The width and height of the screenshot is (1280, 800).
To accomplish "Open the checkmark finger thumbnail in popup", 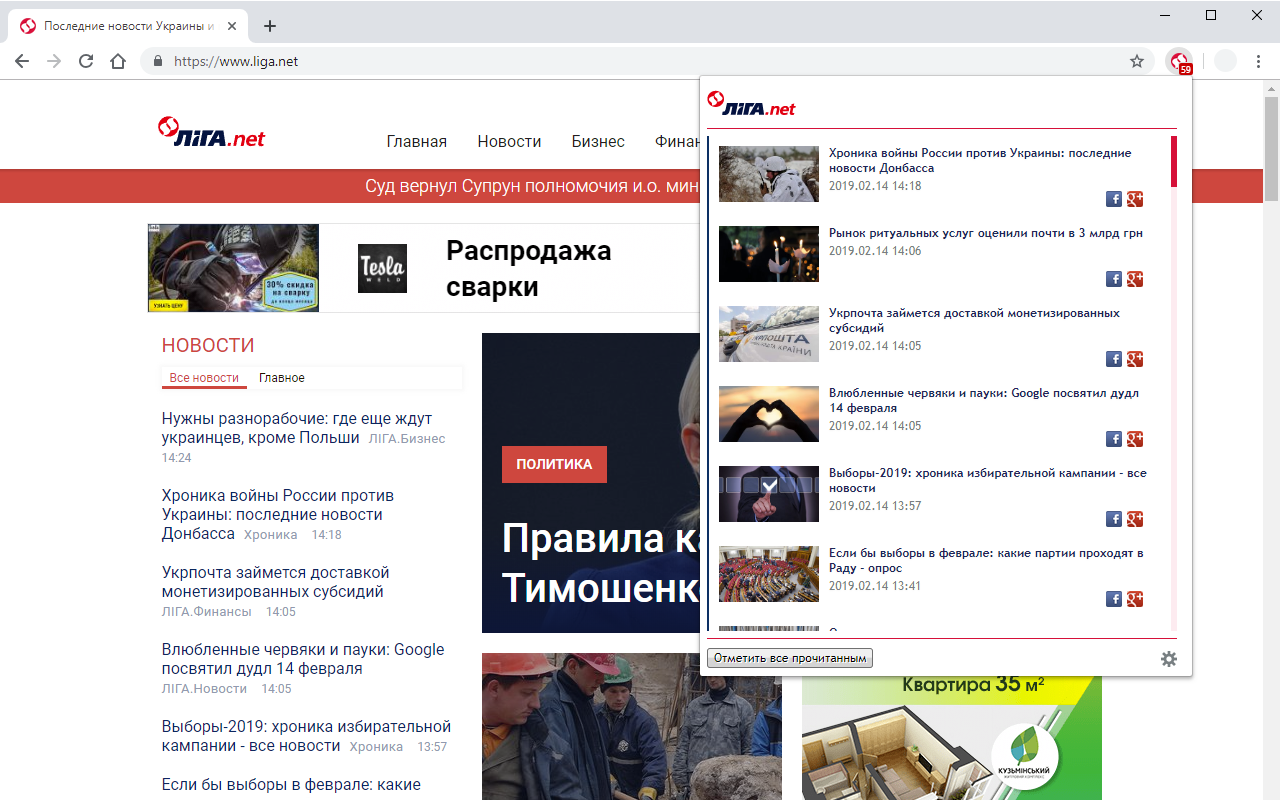I will click(769, 494).
